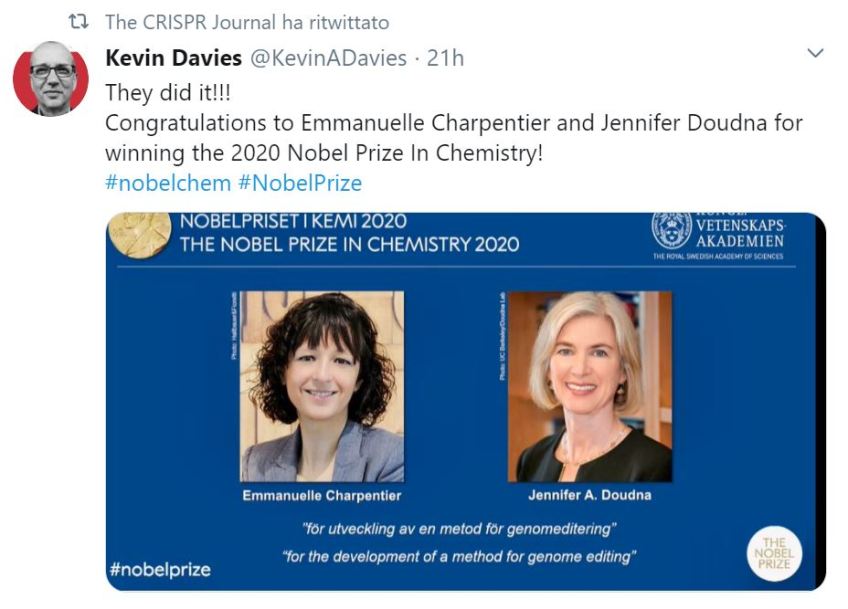The height and width of the screenshot is (609, 848).
Task: Open the #nobelchem hashtag
Action: click(166, 183)
